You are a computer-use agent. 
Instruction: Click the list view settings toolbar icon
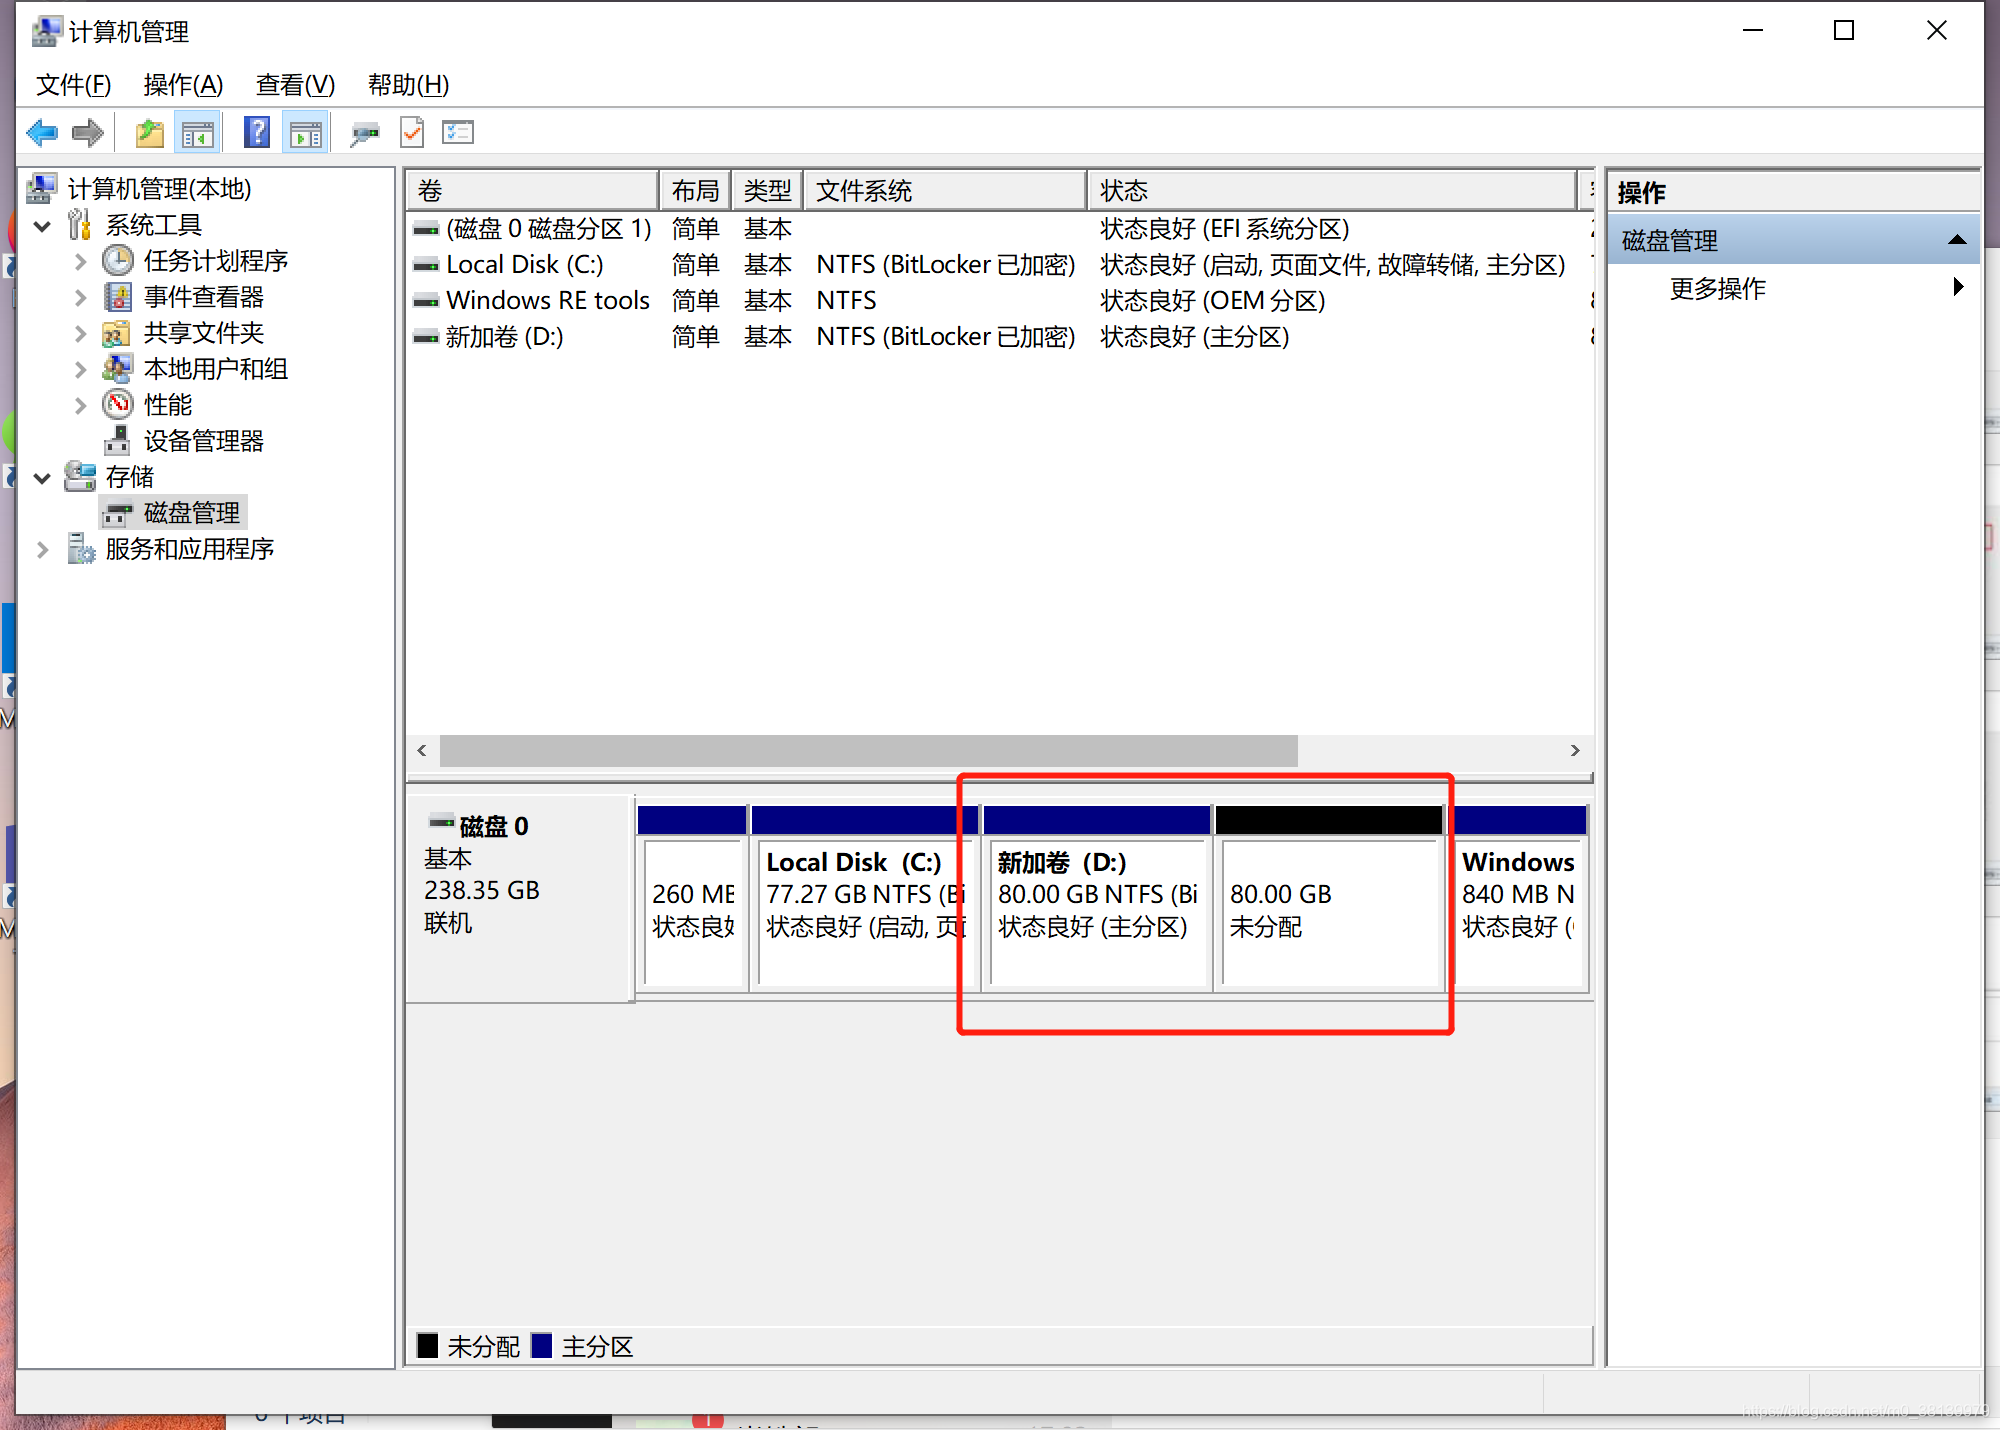(x=458, y=132)
